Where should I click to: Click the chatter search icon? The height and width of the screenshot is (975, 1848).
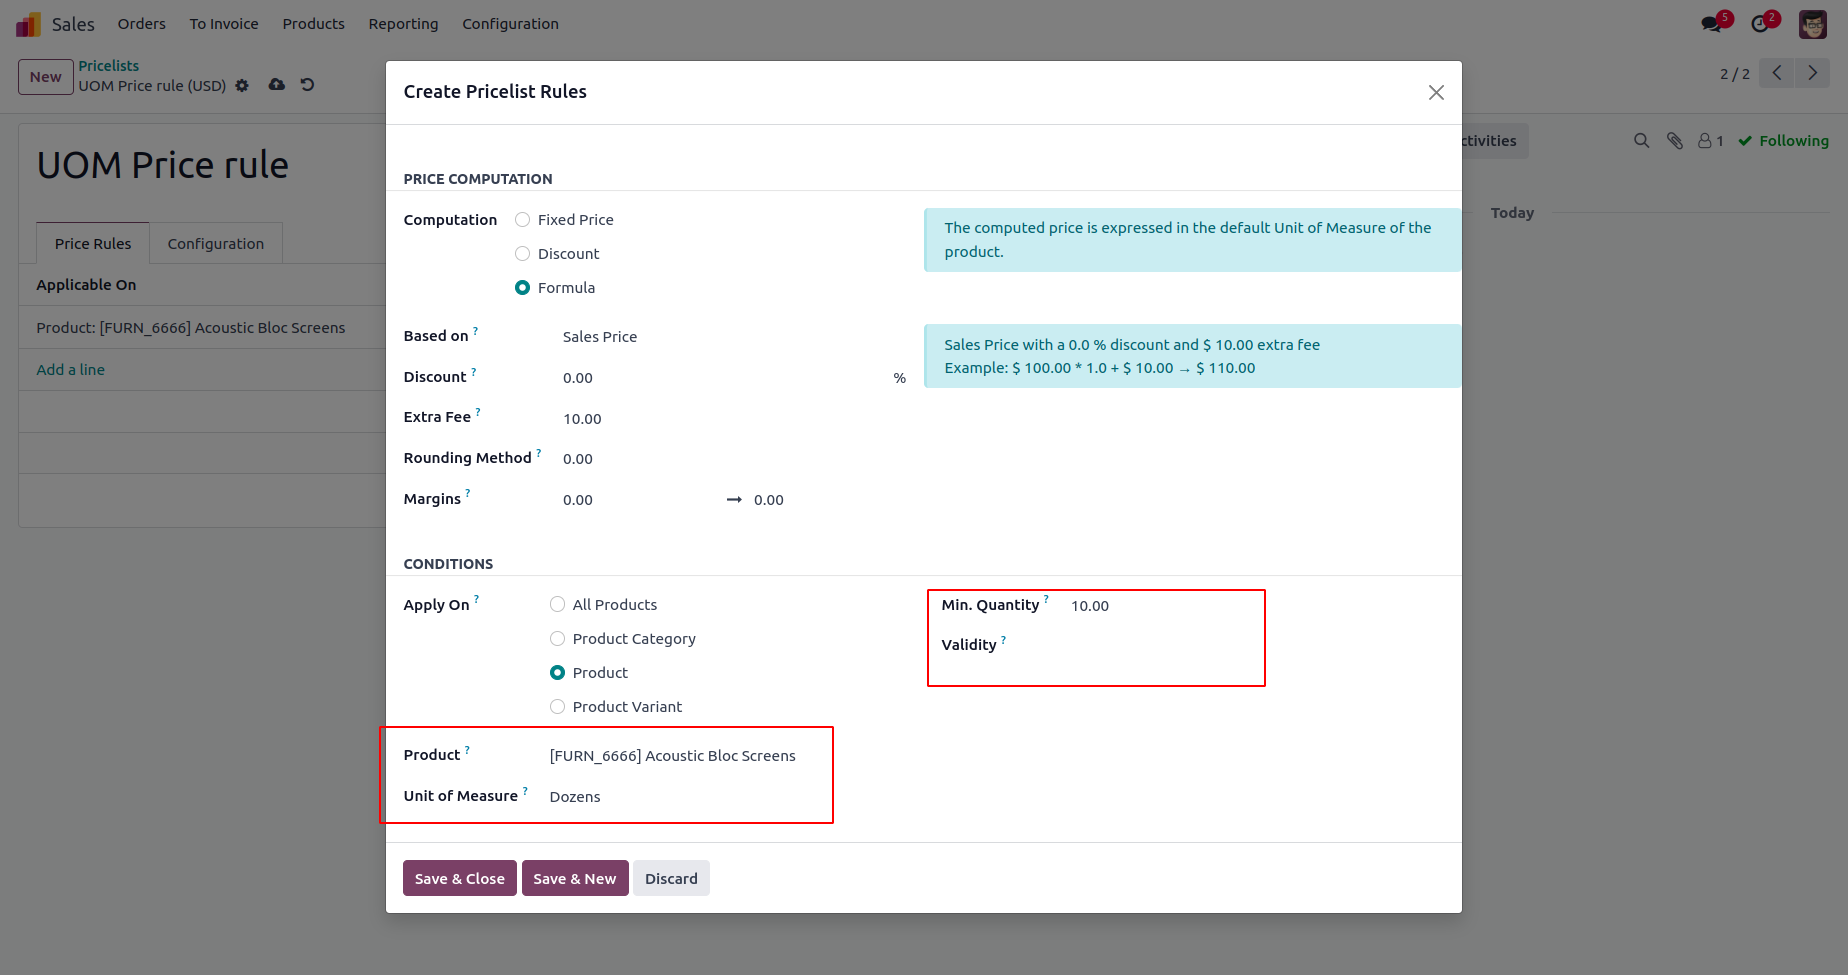(1641, 141)
